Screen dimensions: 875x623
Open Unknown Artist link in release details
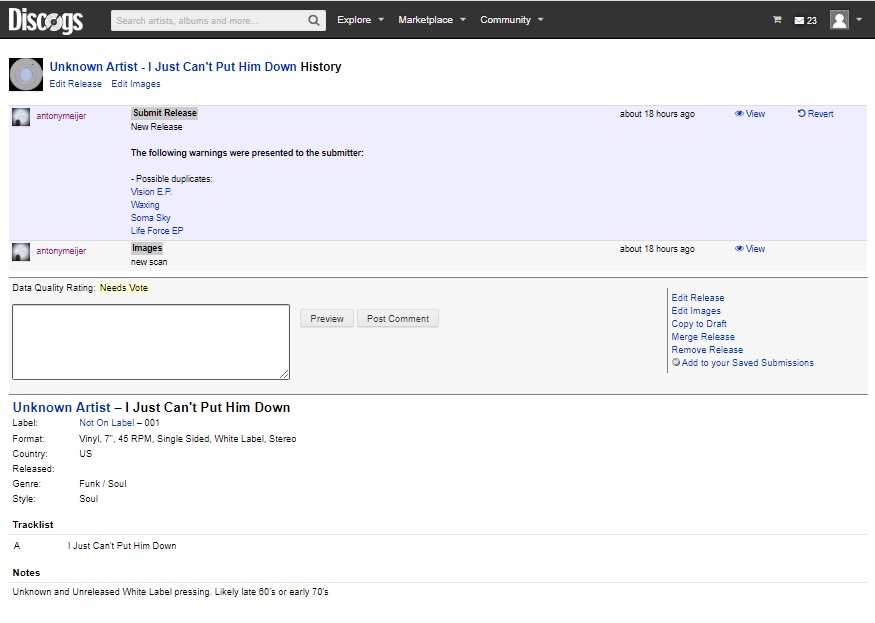(61, 408)
